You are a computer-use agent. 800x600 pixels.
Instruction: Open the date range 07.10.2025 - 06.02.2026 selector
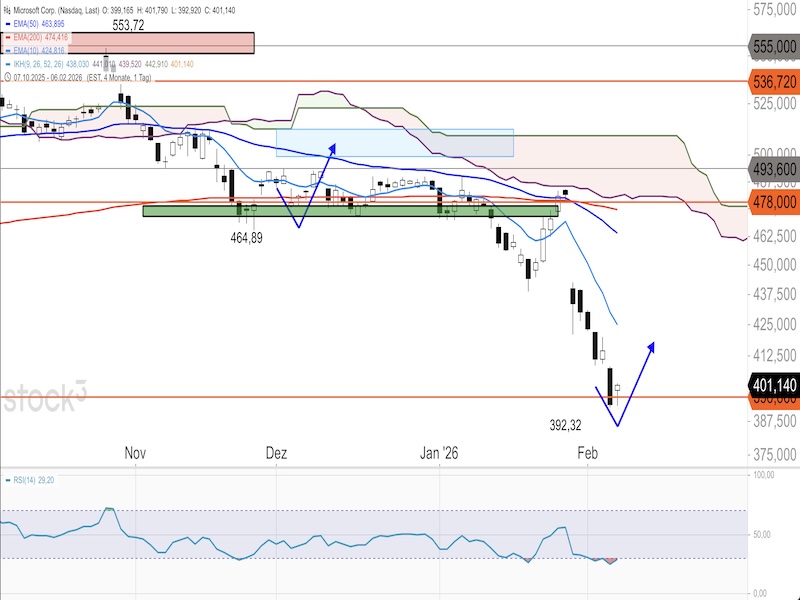60,75
